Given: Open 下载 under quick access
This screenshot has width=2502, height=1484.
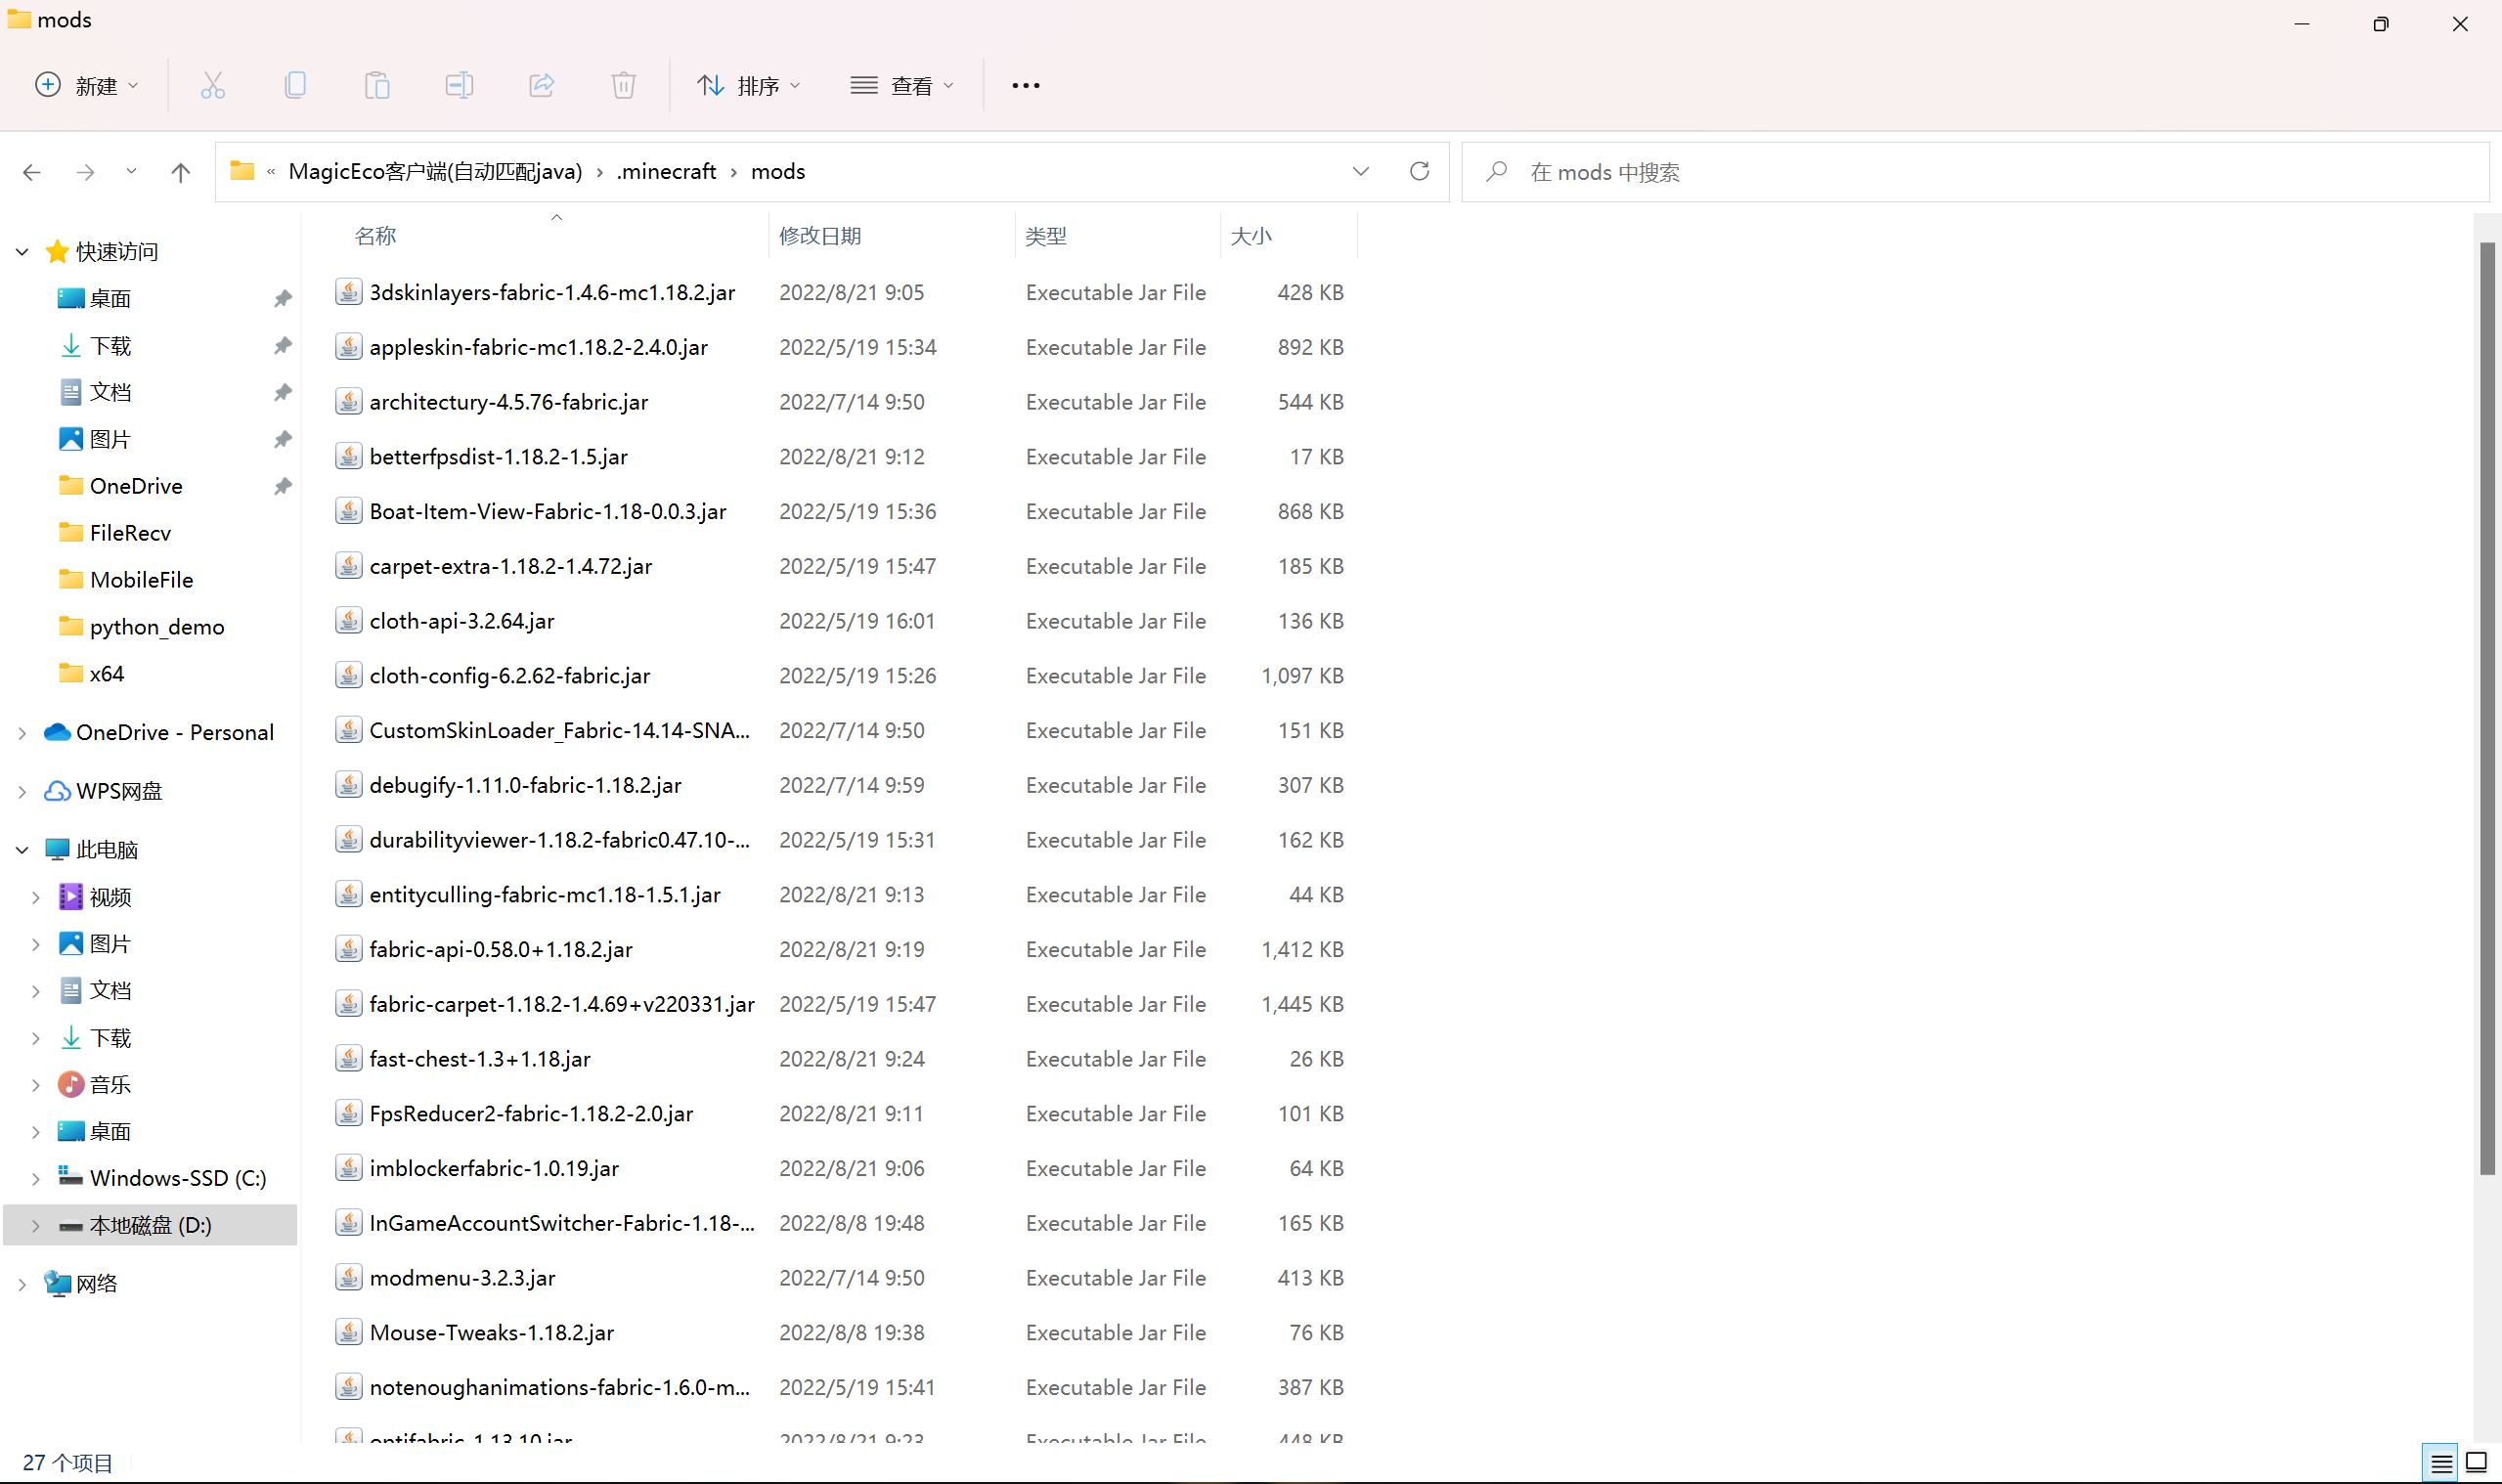Looking at the screenshot, I should pyautogui.click(x=95, y=346).
